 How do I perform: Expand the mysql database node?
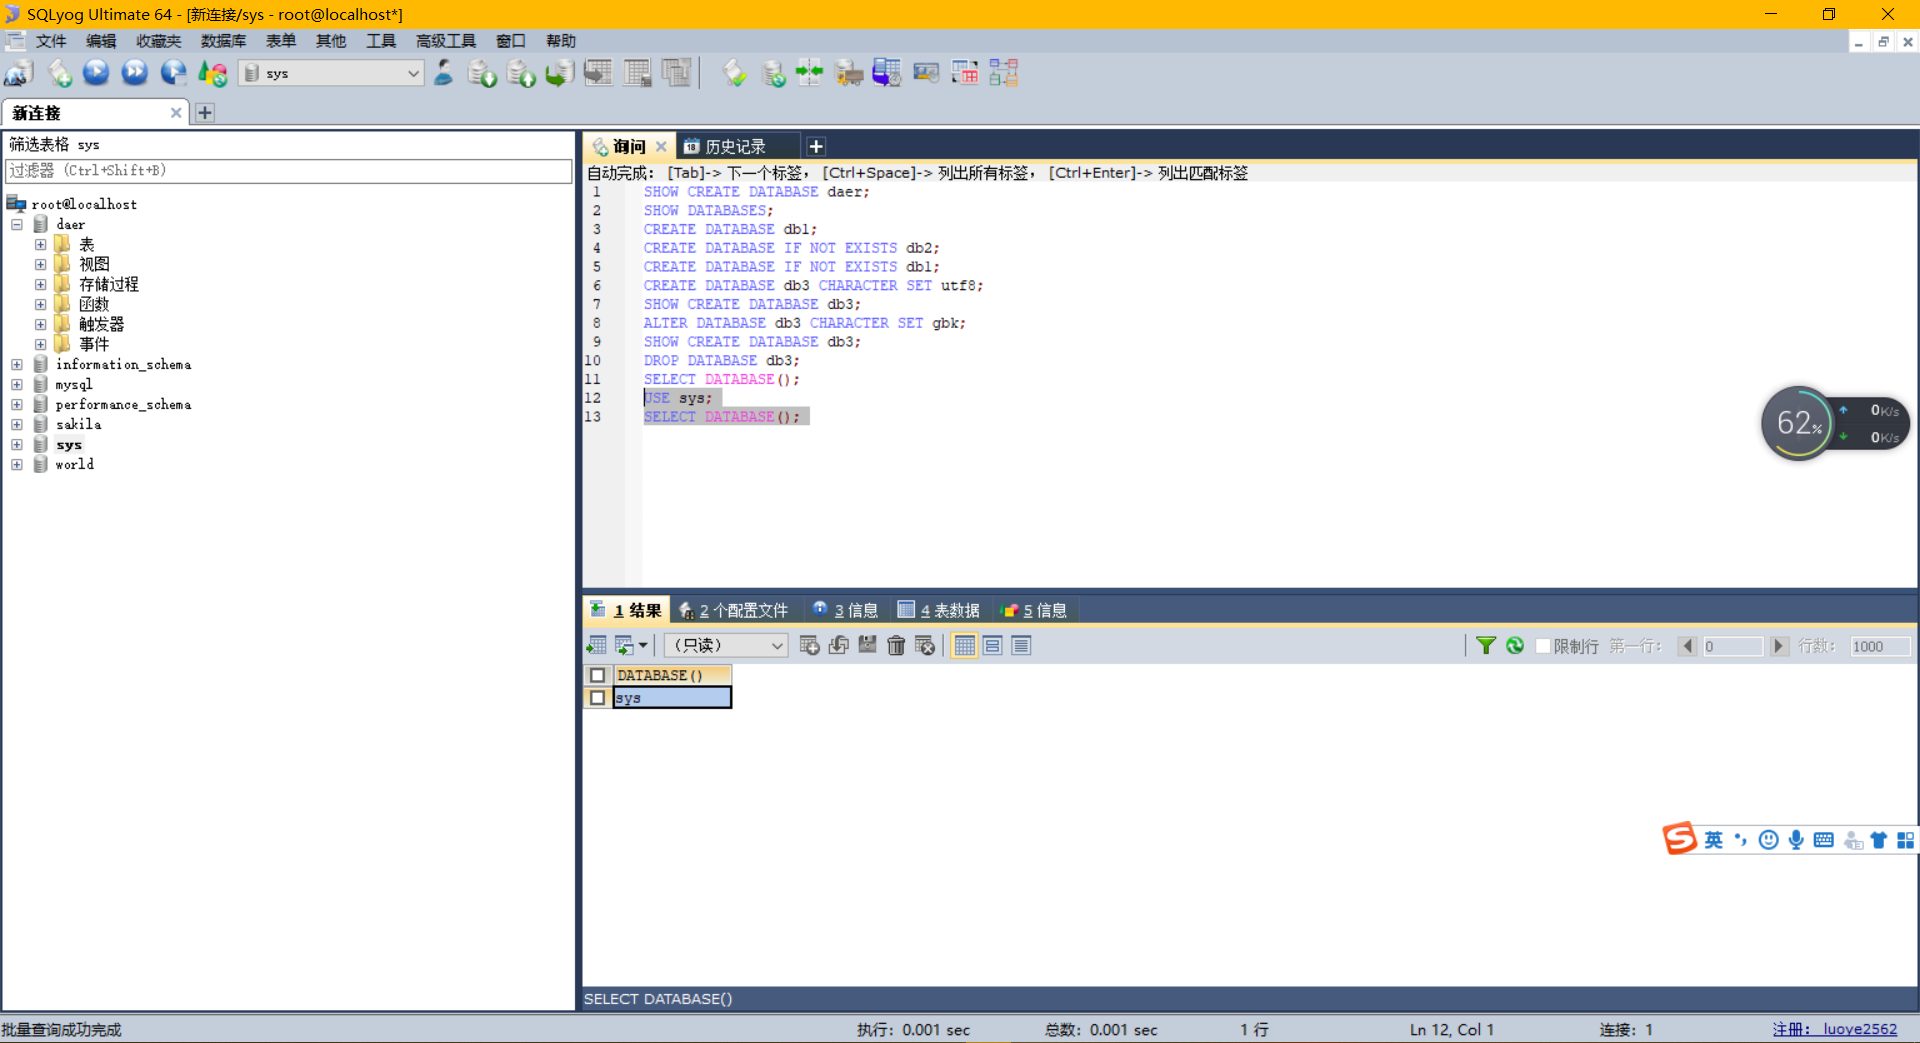(x=17, y=385)
